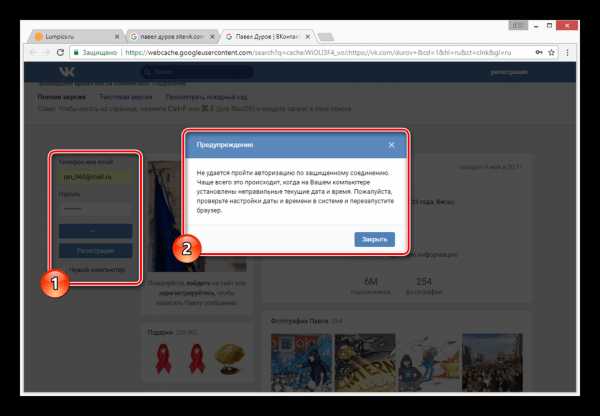The height and width of the screenshot is (416, 600).
Task: Open the third cartoon photo thumbnail
Action: [x=429, y=362]
